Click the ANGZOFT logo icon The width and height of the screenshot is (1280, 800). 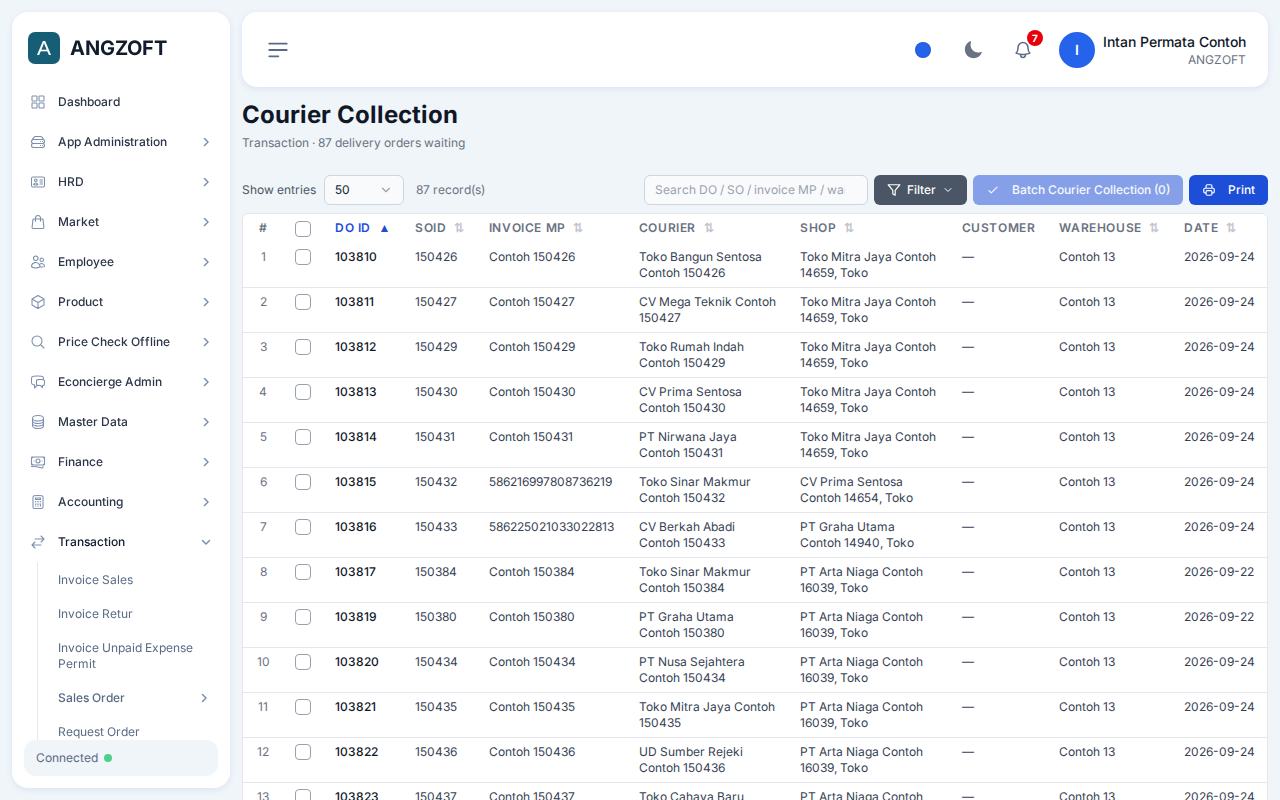tap(44, 48)
